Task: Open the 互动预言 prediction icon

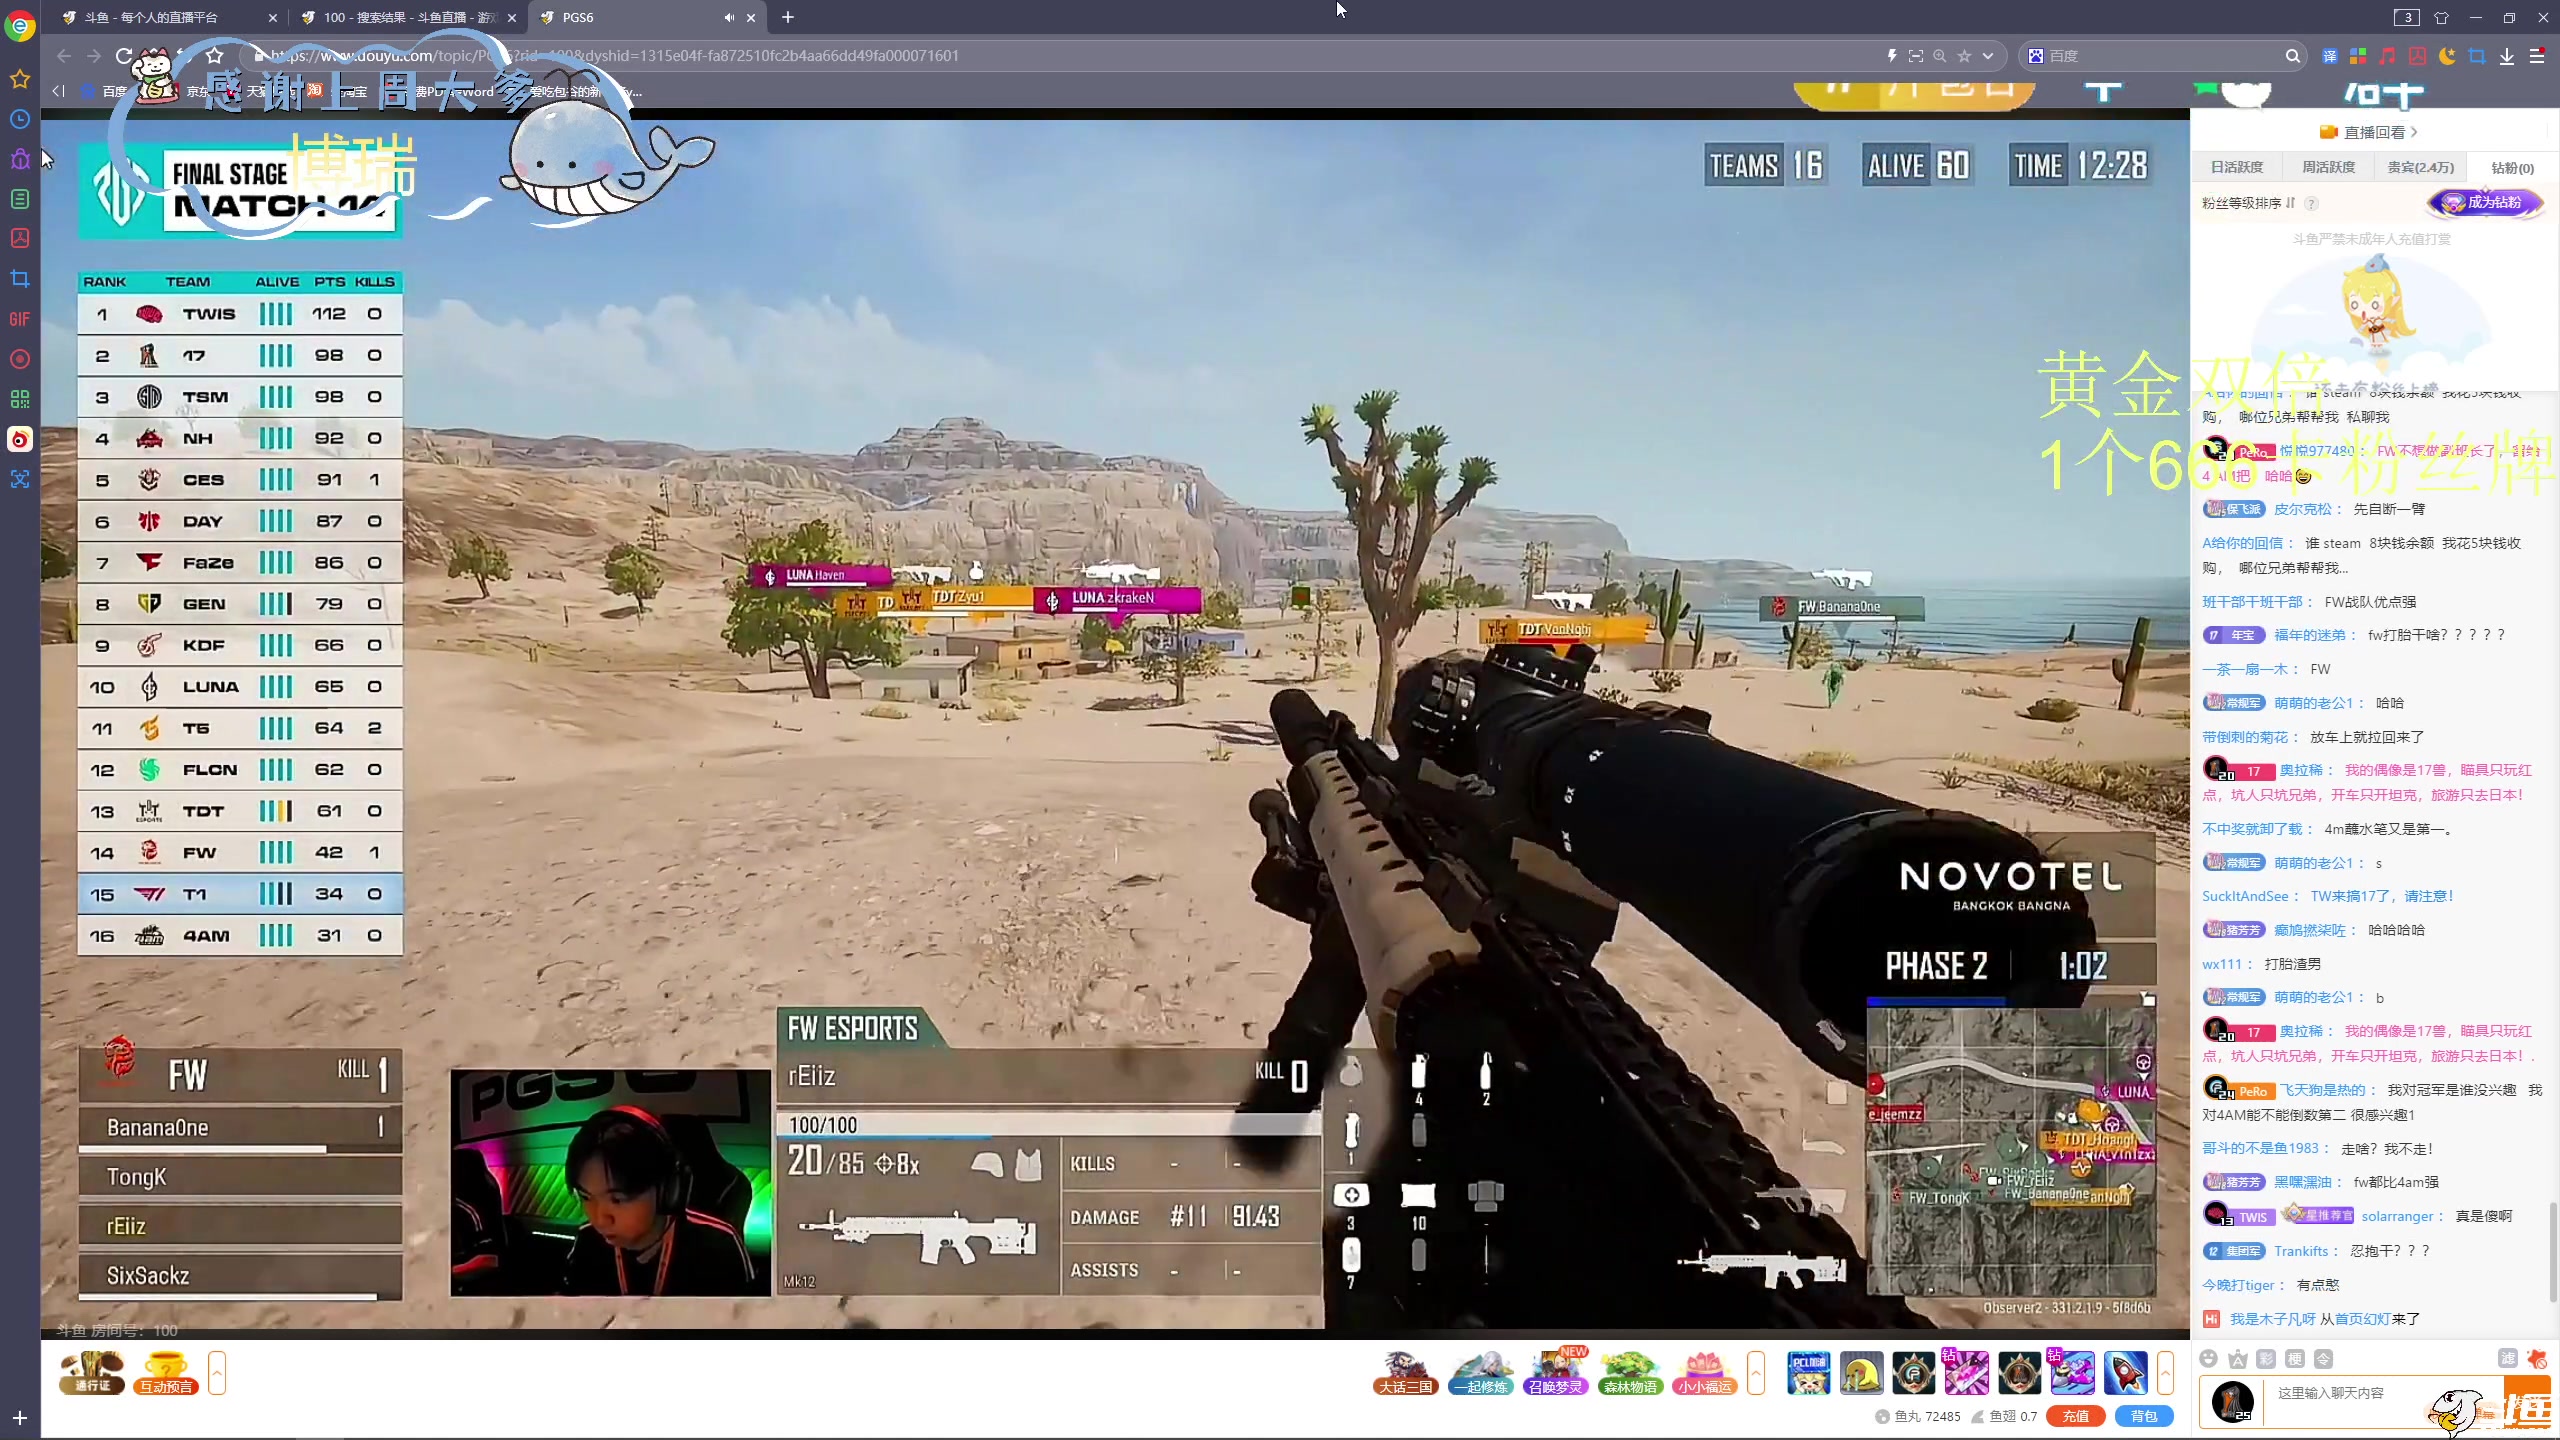Action: click(x=166, y=1372)
